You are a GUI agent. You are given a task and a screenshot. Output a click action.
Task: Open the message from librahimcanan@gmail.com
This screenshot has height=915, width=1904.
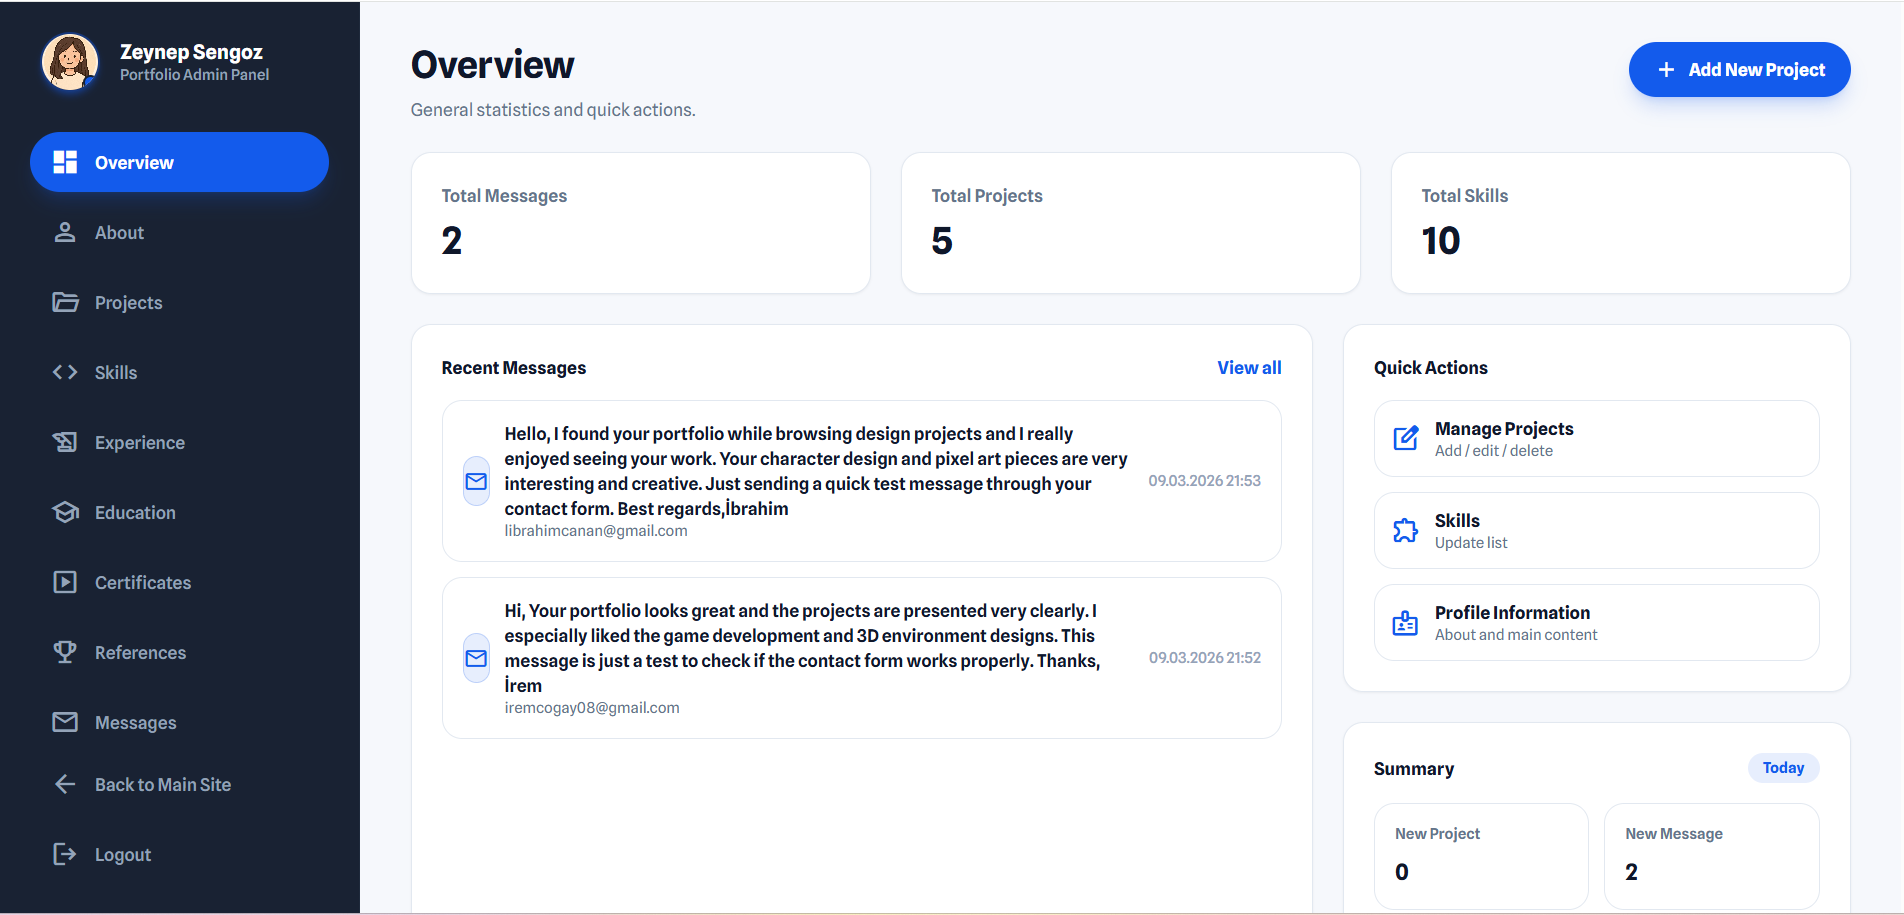tap(861, 481)
